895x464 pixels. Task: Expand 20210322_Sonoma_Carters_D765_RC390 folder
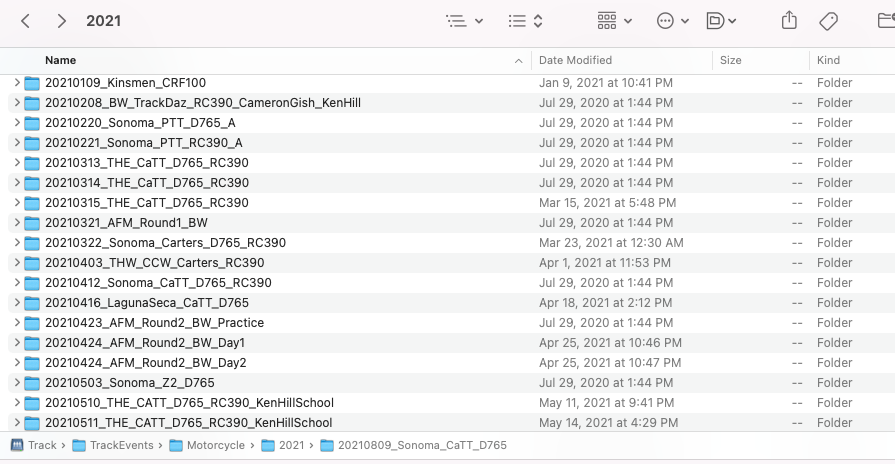(17, 243)
